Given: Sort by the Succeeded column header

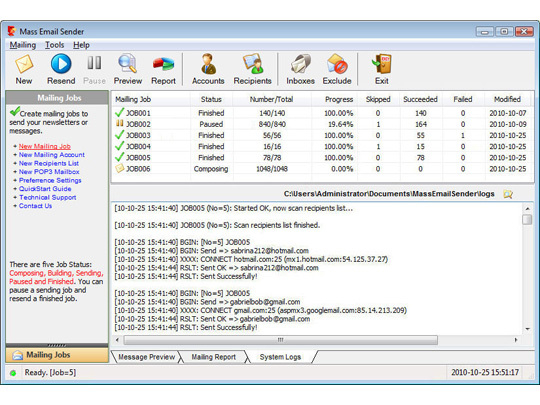Looking at the screenshot, I should pyautogui.click(x=420, y=100).
